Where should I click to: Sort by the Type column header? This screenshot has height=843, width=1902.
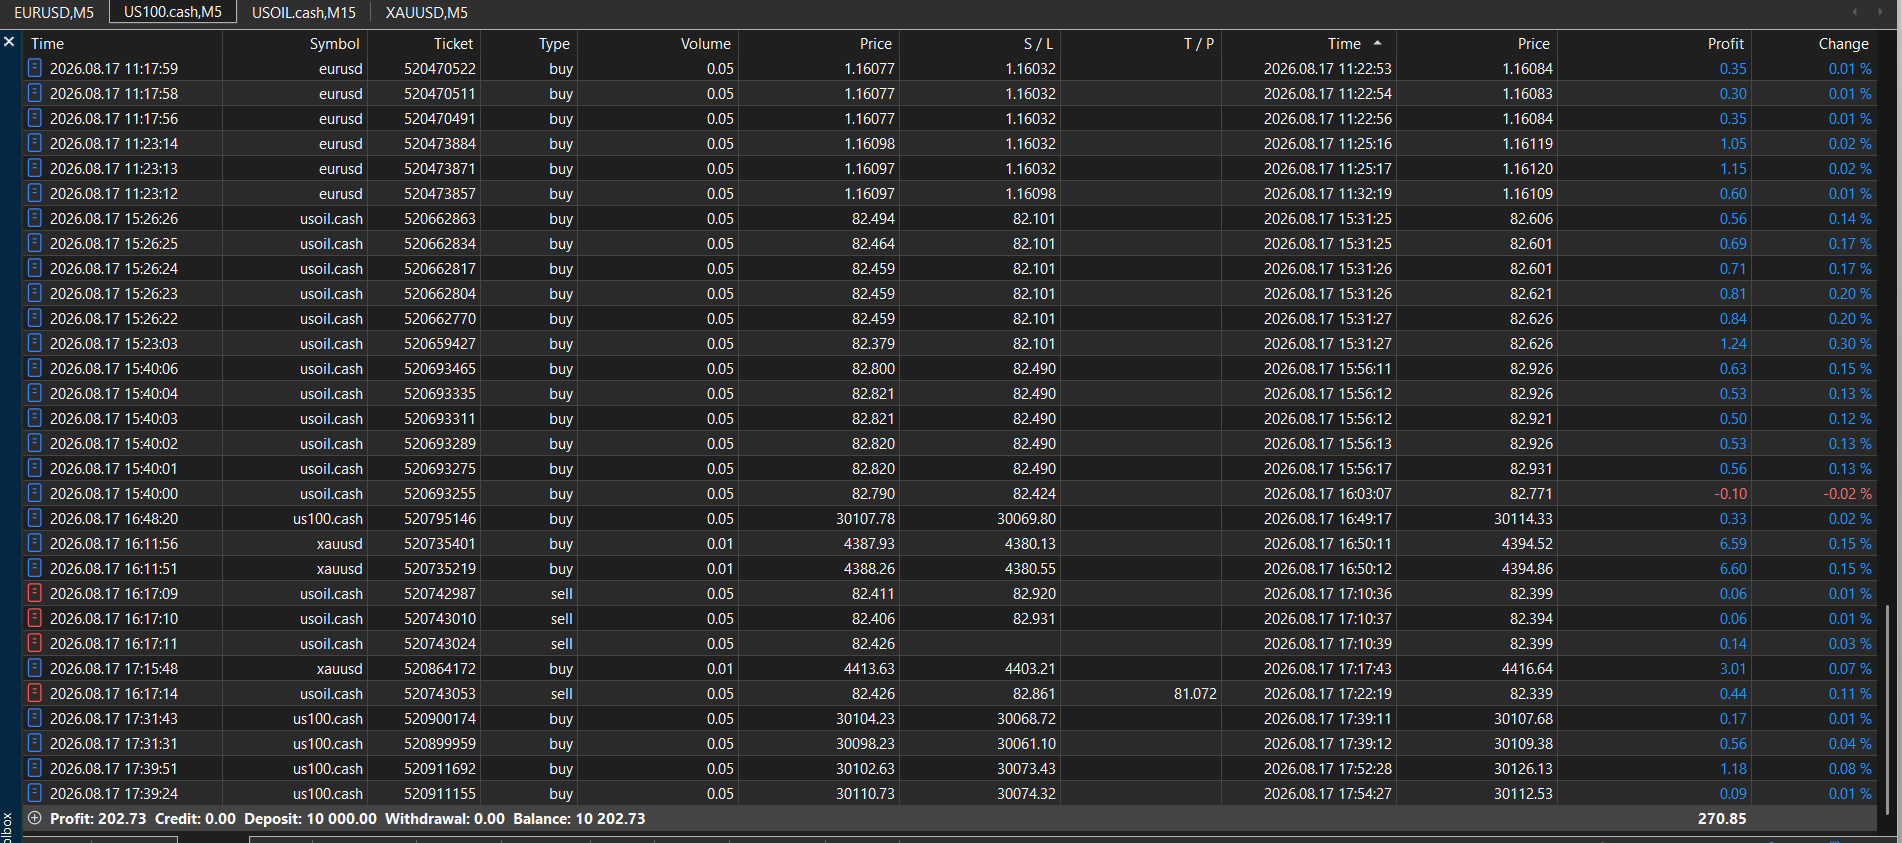(554, 44)
